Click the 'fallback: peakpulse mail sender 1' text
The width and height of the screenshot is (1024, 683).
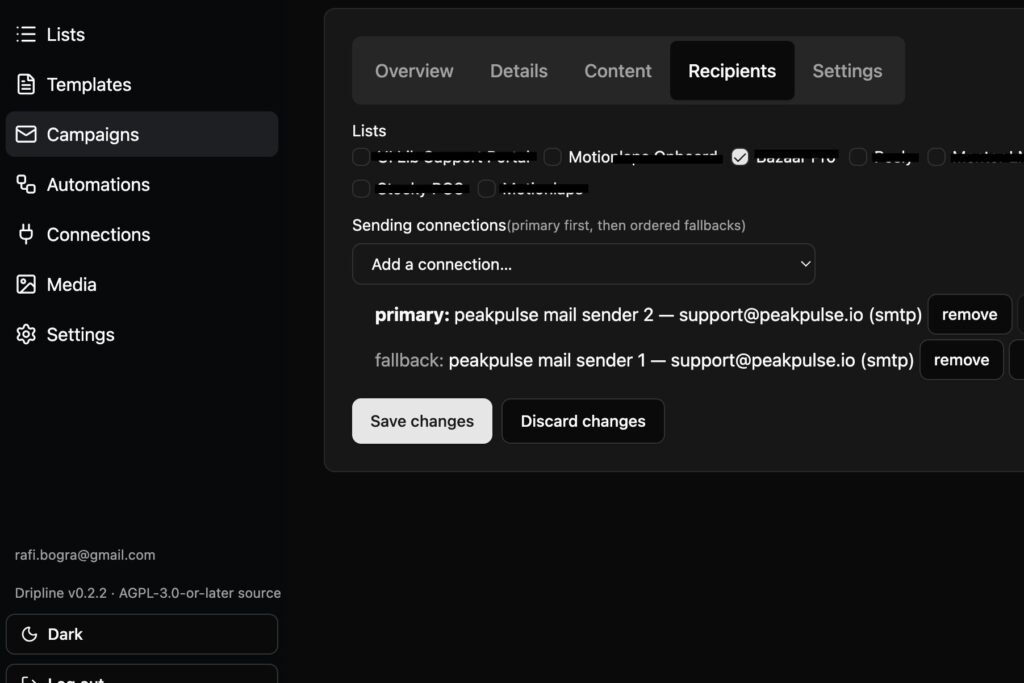point(510,360)
